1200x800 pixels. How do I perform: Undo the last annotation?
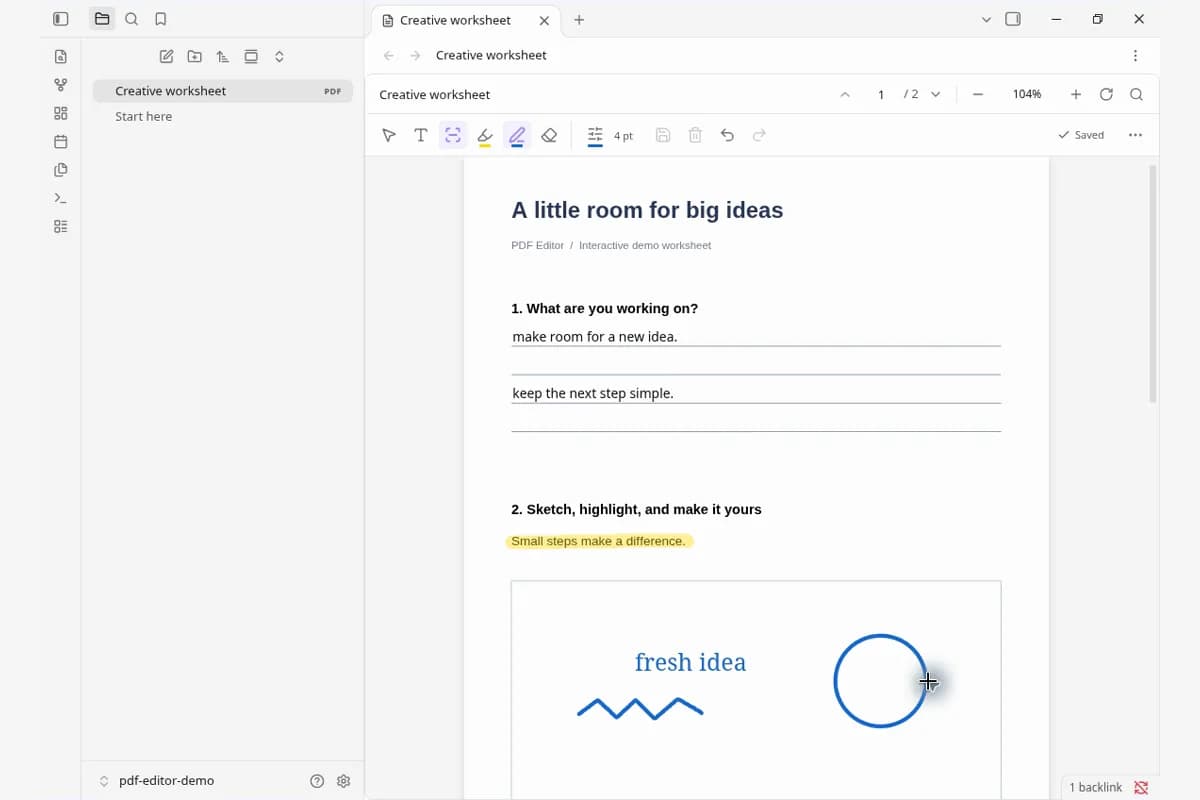pos(727,135)
